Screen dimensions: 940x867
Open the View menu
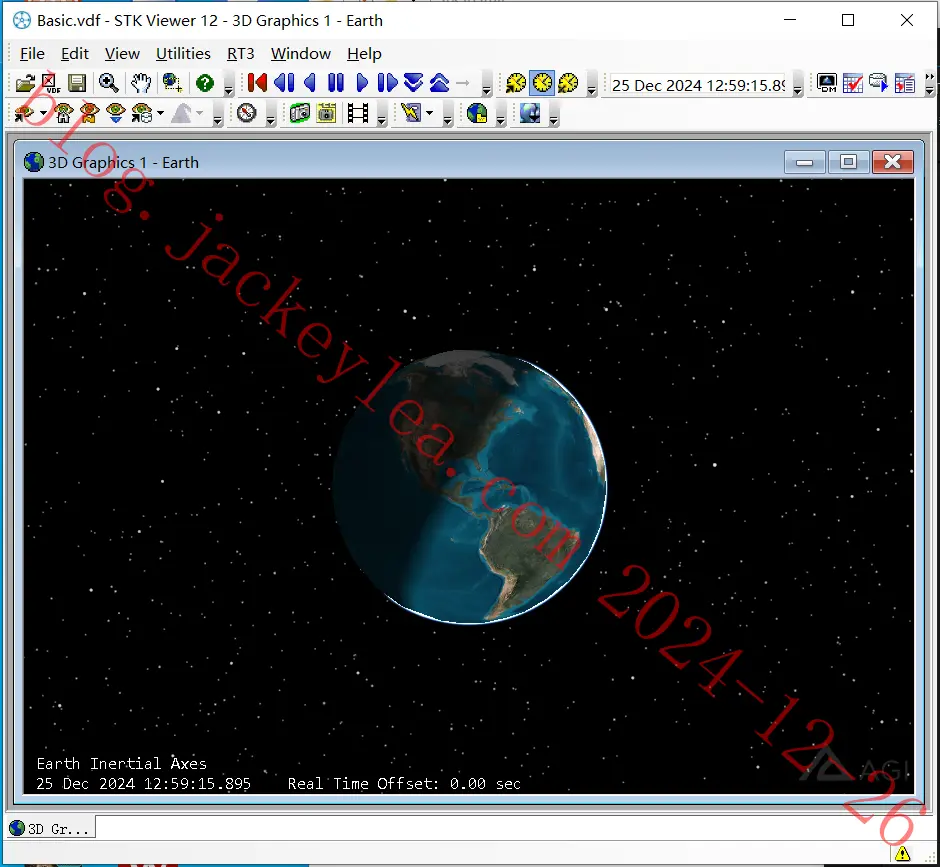(x=122, y=53)
